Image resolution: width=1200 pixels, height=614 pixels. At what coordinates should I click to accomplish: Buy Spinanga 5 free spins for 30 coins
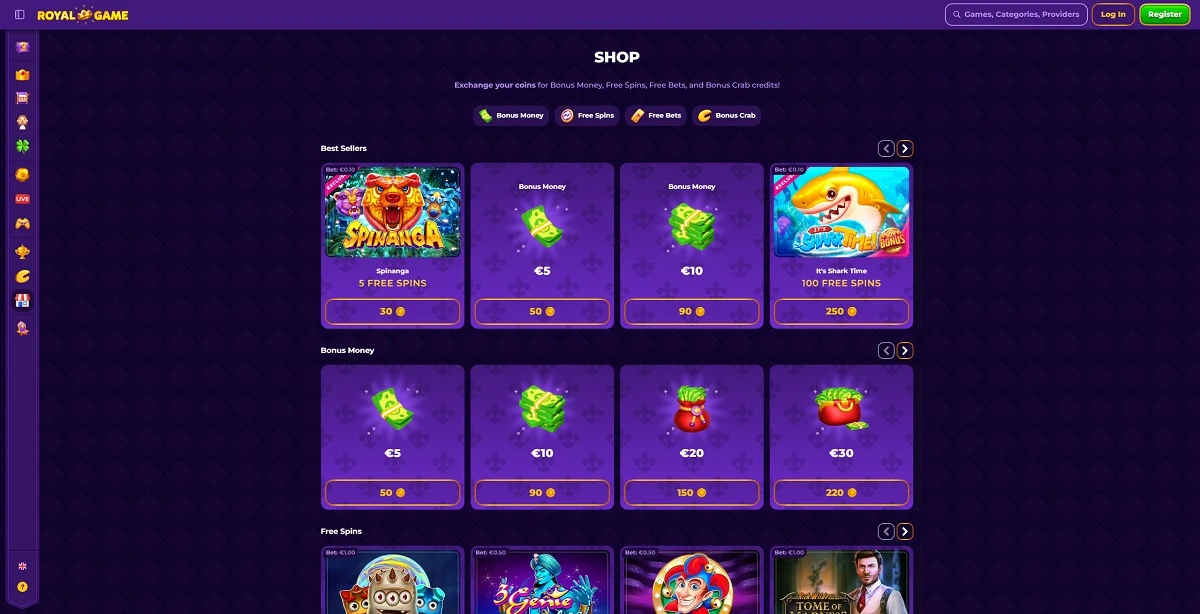pos(393,312)
